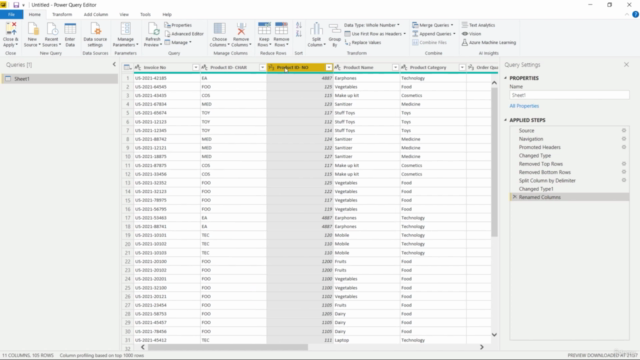Open Text Analytics
The width and height of the screenshot is (640, 360).
478,25
